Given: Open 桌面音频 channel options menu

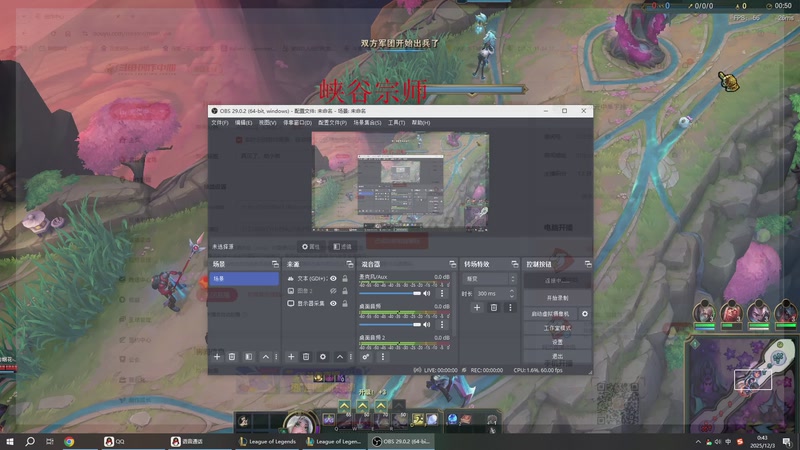Looking at the screenshot, I should click(442, 324).
